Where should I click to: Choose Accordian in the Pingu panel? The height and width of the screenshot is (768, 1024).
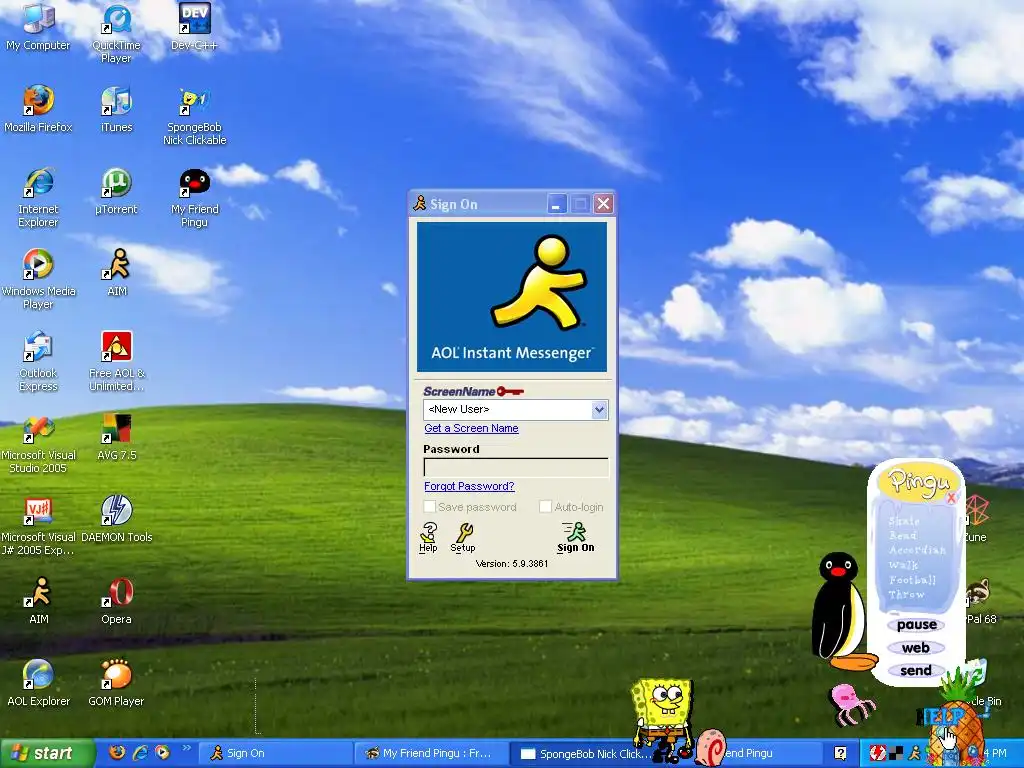(x=917, y=550)
